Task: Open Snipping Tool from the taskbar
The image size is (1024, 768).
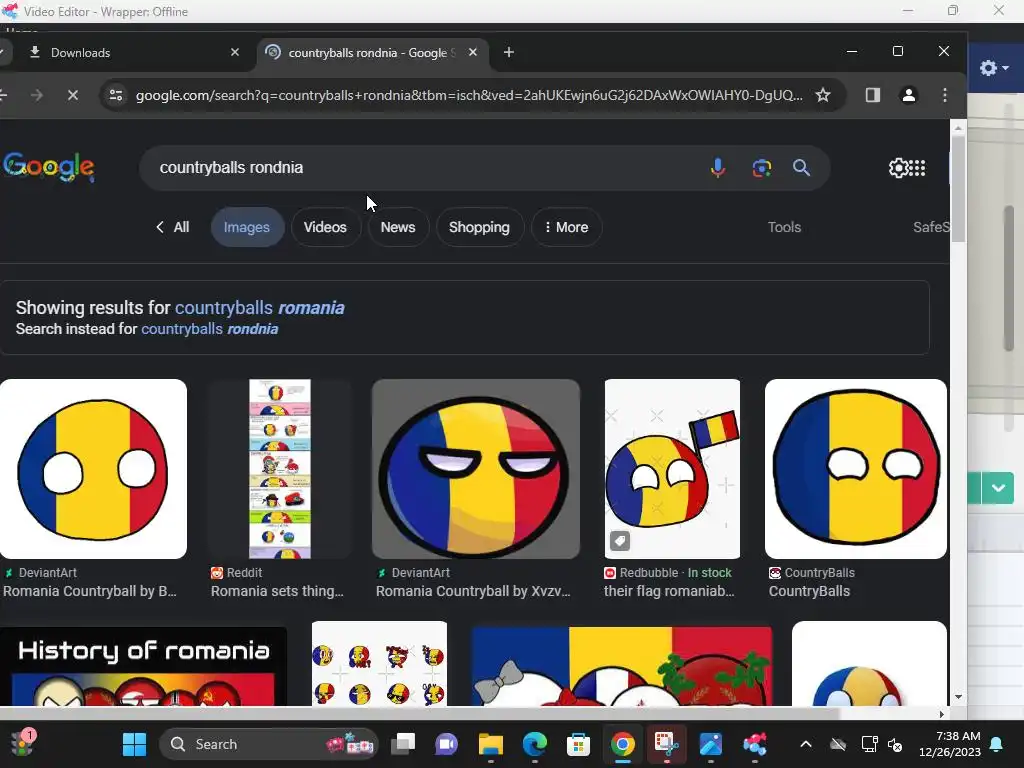Action: (x=666, y=744)
